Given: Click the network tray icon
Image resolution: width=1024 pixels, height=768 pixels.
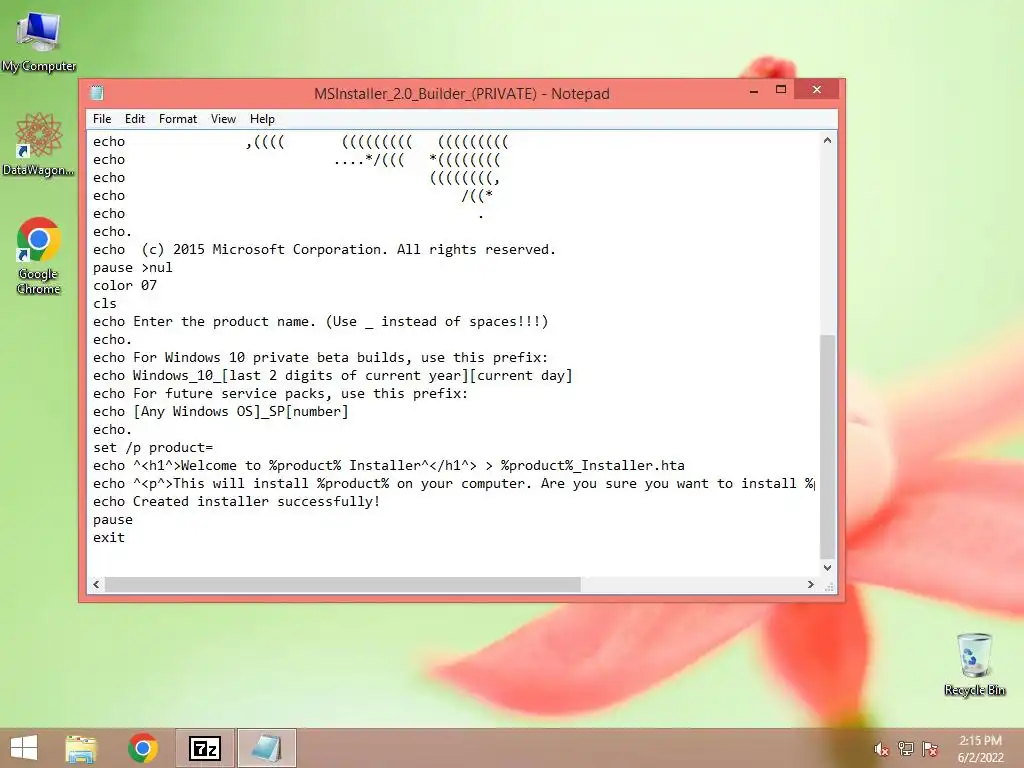Looking at the screenshot, I should 906,749.
